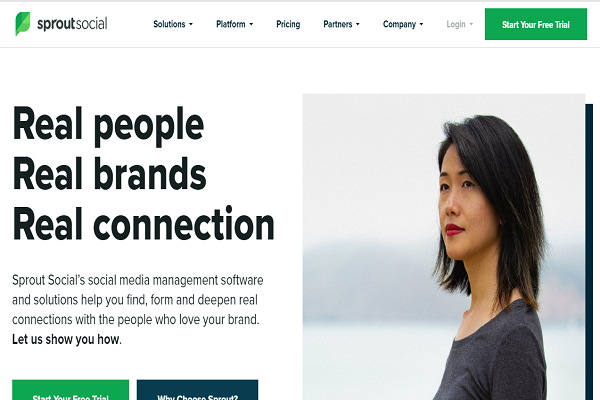Expand the Platform navigation menu
The width and height of the screenshot is (600, 400).
(x=235, y=24)
